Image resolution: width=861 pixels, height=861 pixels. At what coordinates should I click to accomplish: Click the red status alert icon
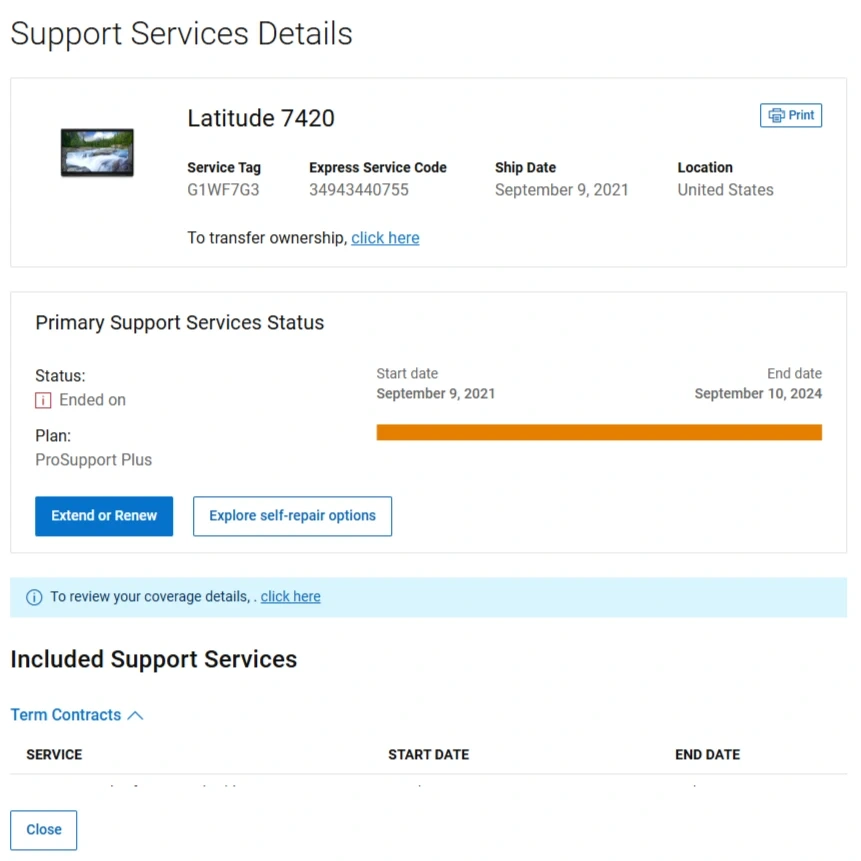[43, 400]
